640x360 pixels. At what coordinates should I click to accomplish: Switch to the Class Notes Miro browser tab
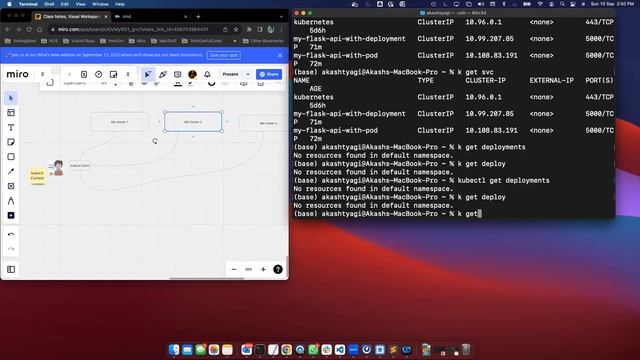coord(71,16)
